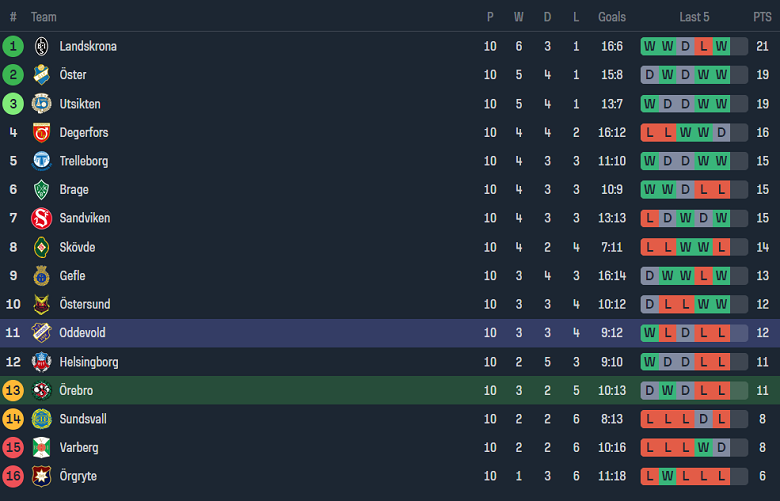Click Varberg's green W form badge
This screenshot has height=501, width=780.
(x=704, y=448)
